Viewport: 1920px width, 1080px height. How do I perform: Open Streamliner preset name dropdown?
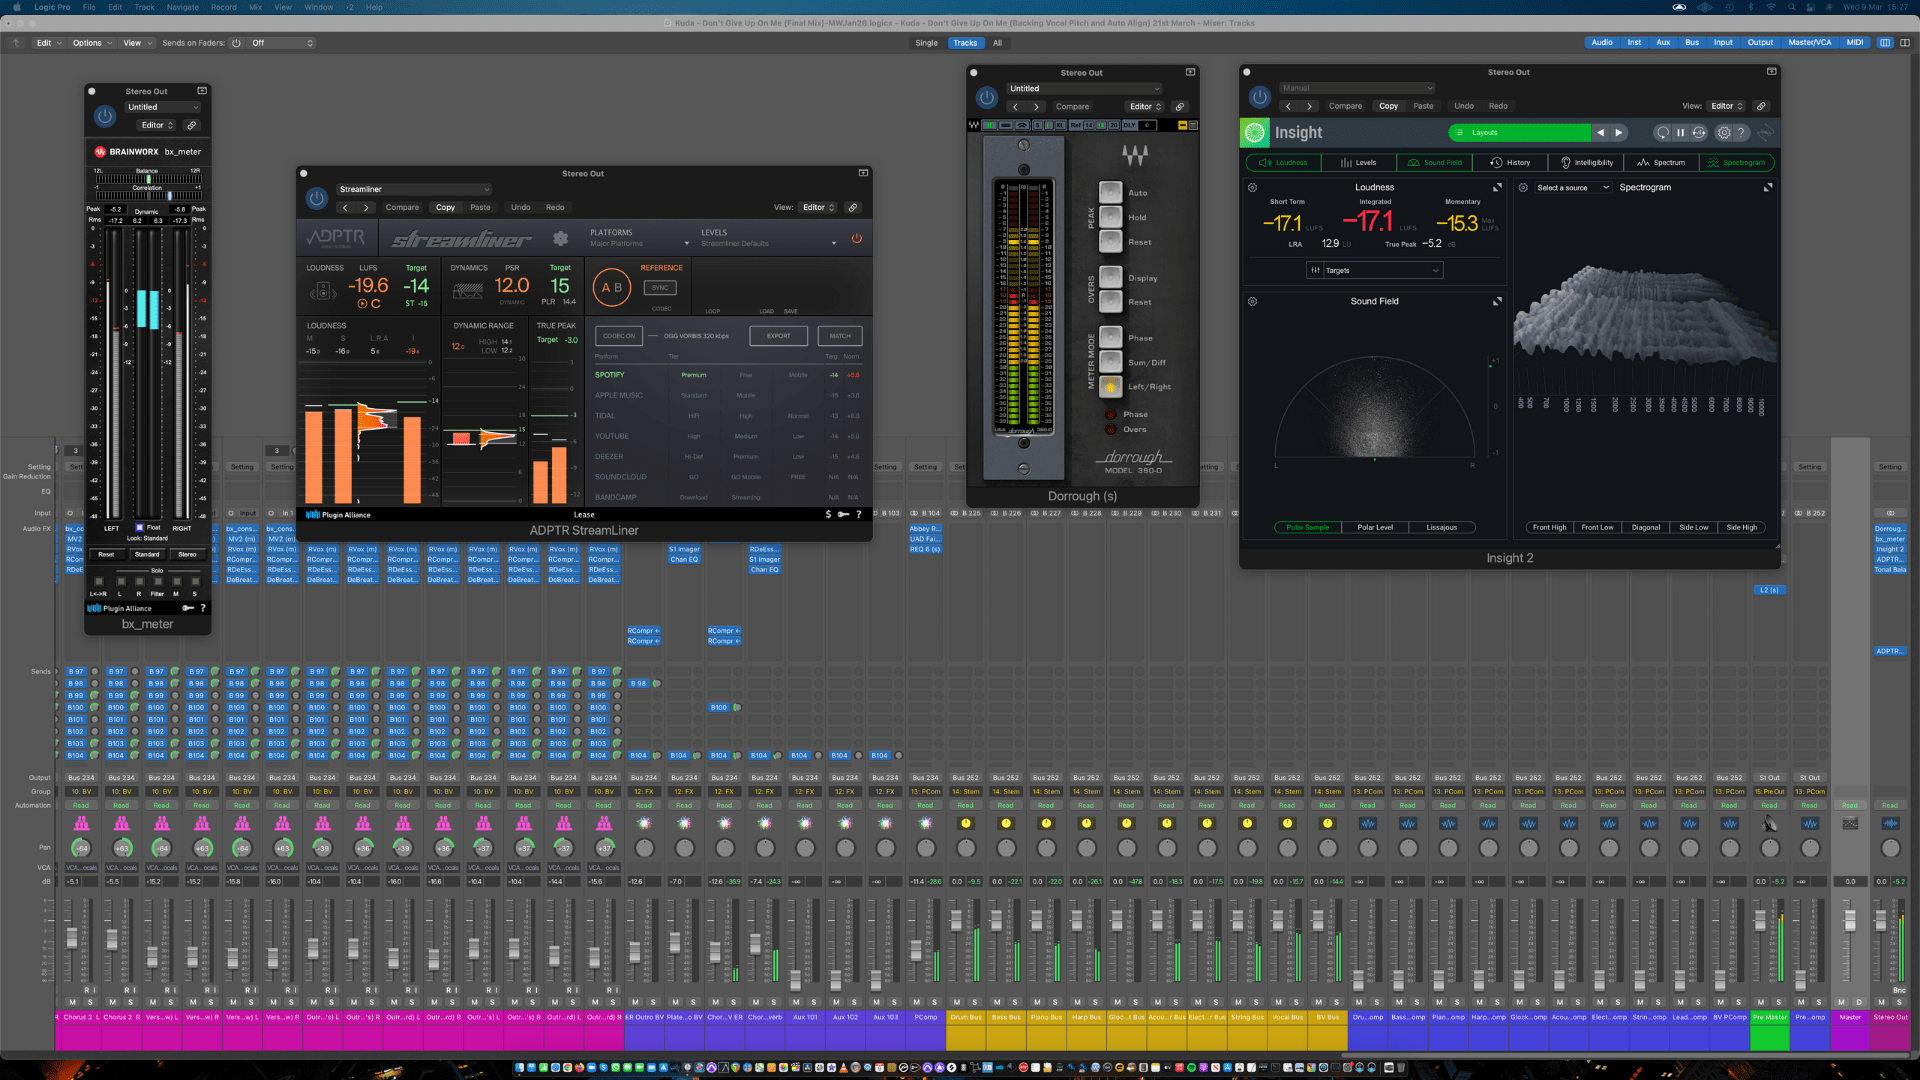(414, 189)
